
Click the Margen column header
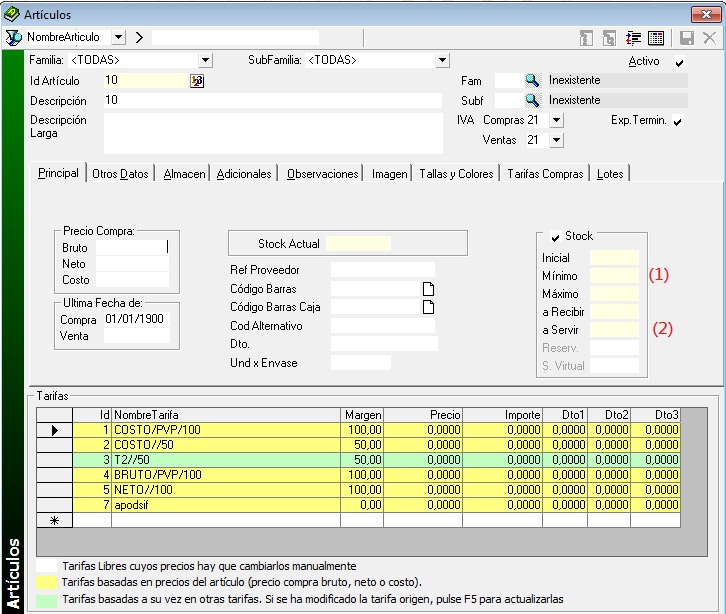pos(362,415)
